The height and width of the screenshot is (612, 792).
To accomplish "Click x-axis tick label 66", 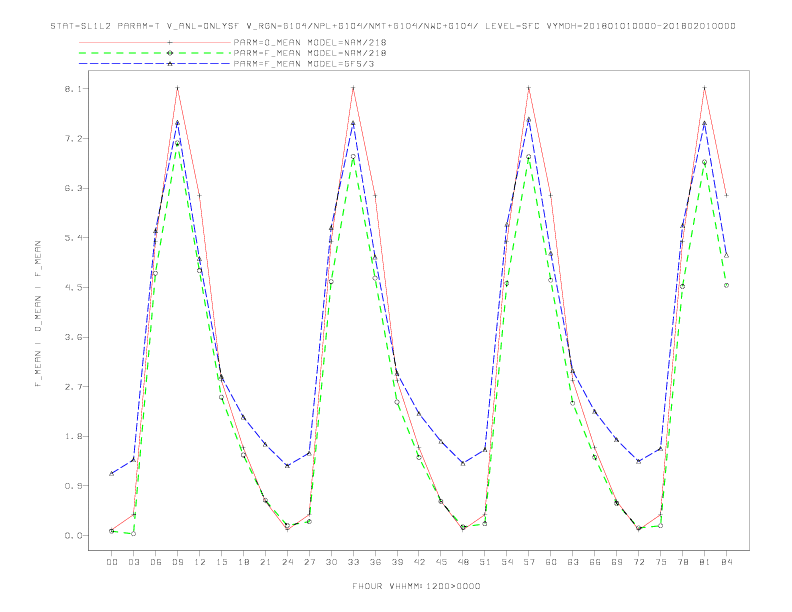I will [595, 562].
